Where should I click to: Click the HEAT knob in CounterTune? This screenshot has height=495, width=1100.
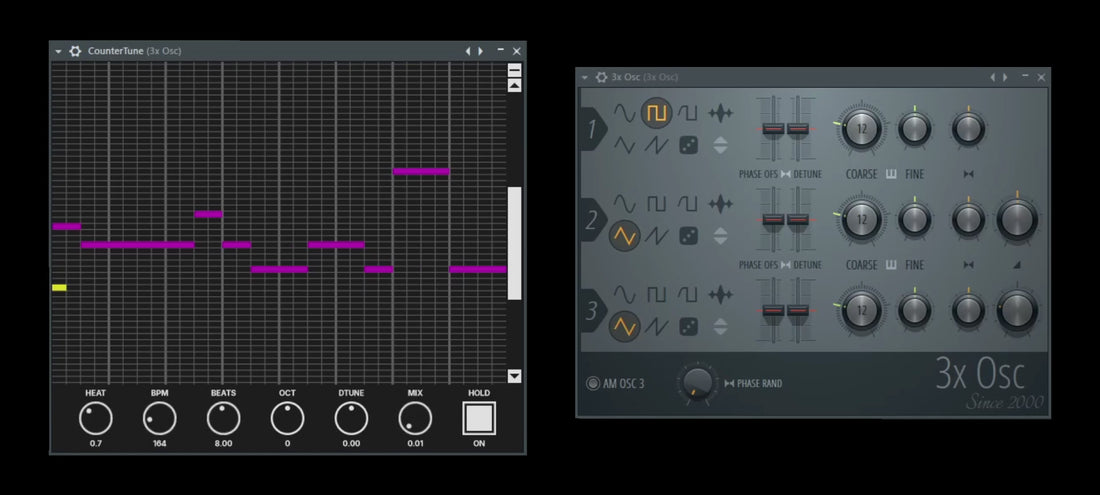[x=95, y=419]
